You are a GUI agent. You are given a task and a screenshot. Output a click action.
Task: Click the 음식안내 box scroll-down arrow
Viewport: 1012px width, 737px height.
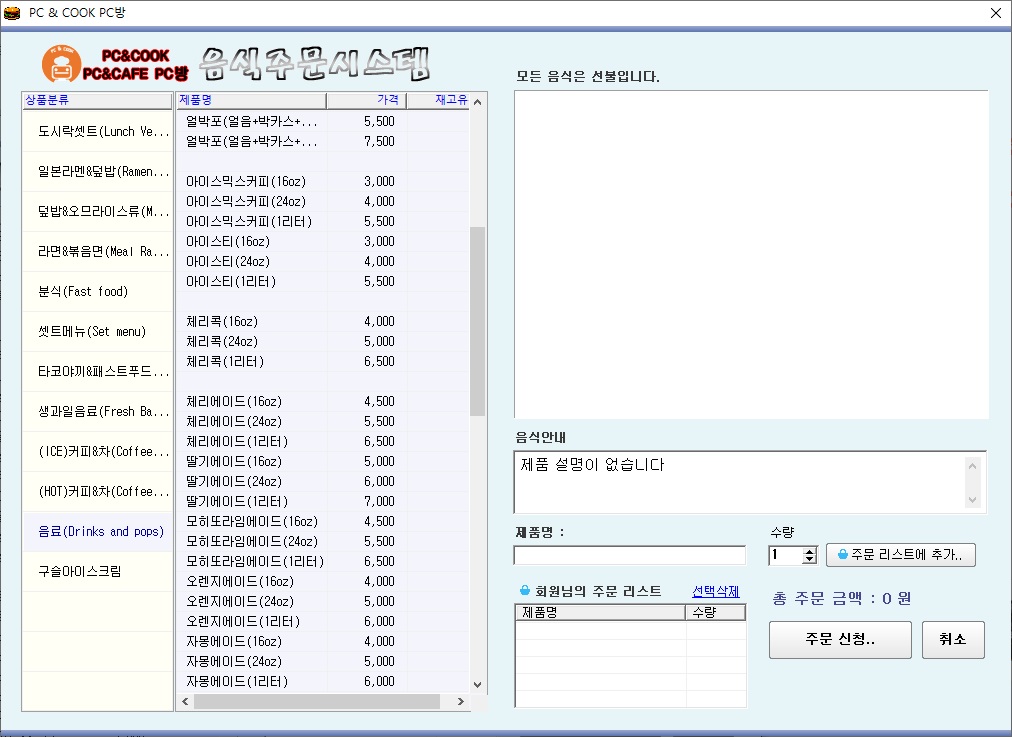pos(973,500)
